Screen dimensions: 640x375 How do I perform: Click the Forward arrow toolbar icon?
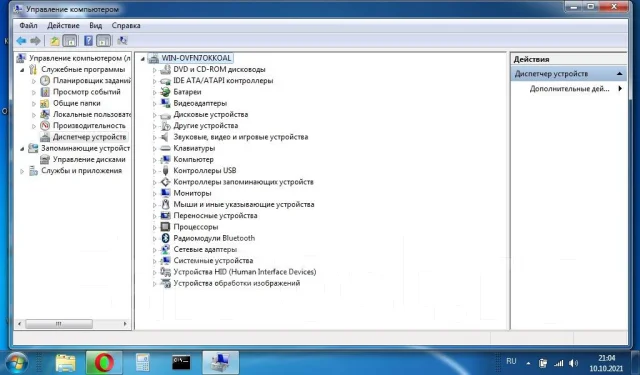click(x=36, y=40)
